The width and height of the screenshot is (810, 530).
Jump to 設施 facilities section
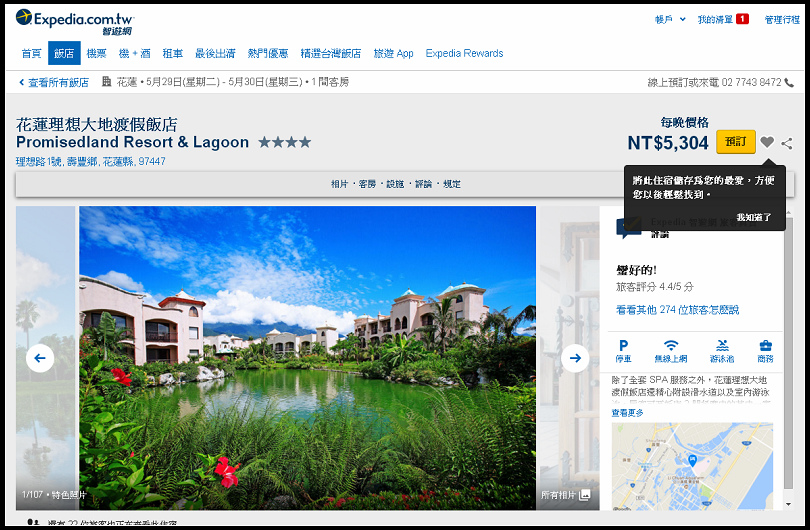point(395,184)
